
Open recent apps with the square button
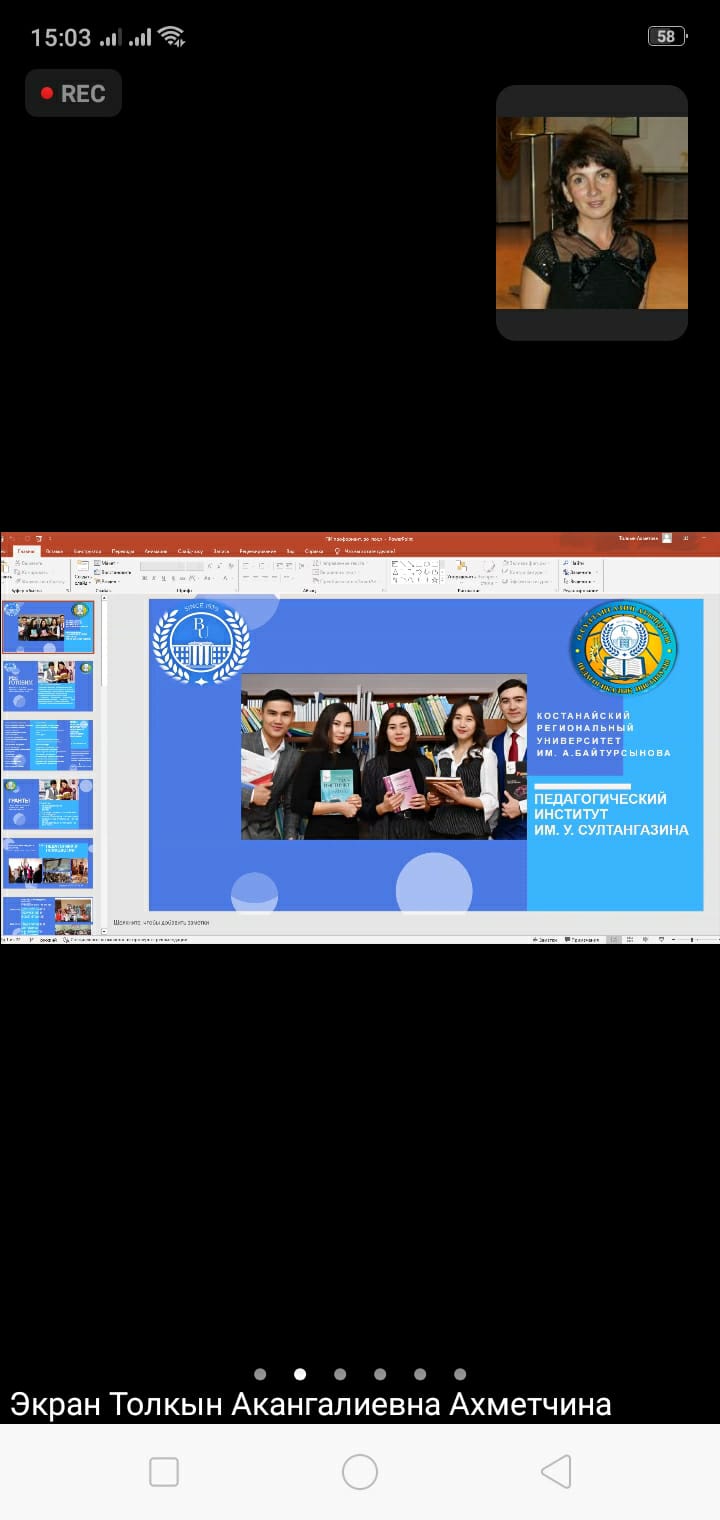[164, 1472]
